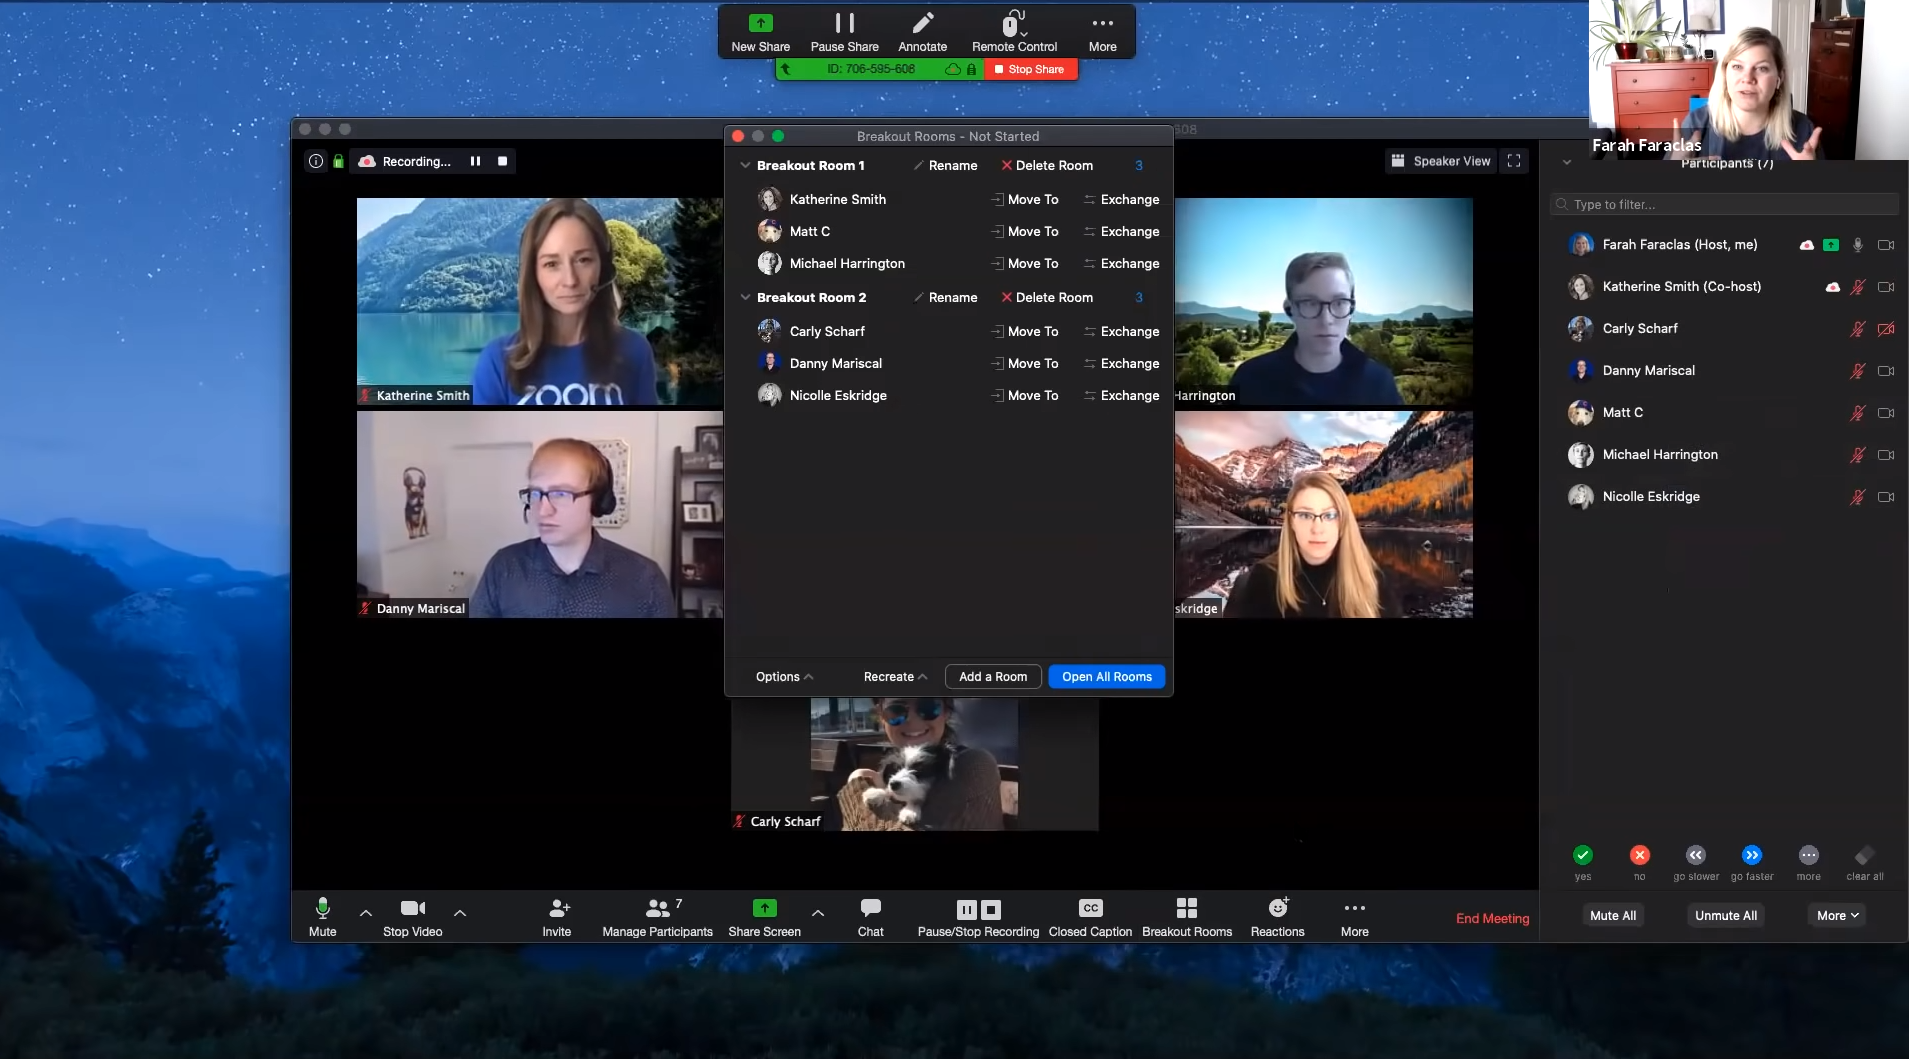Enter full screen mode
Viewport: 1909px width, 1059px height.
tap(1514, 161)
